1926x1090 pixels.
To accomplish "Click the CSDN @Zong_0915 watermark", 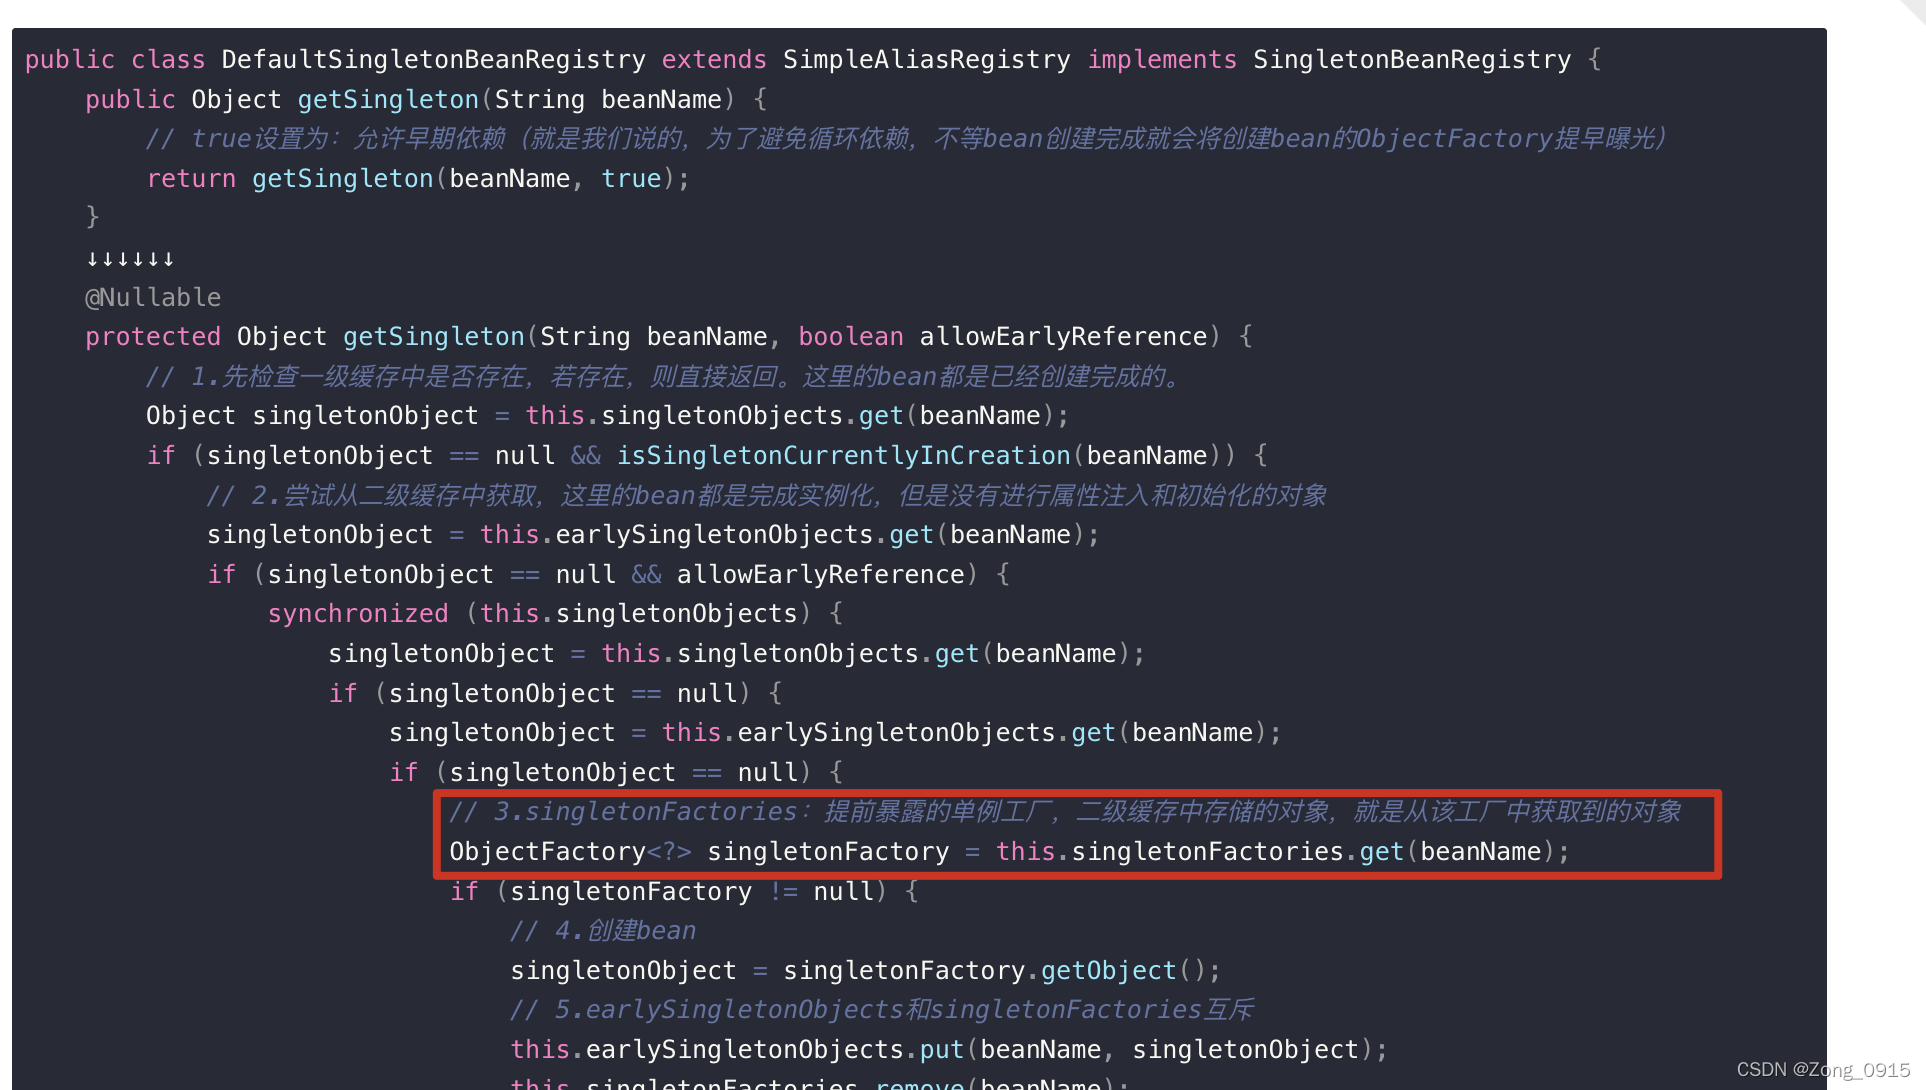I will coord(1822,1070).
